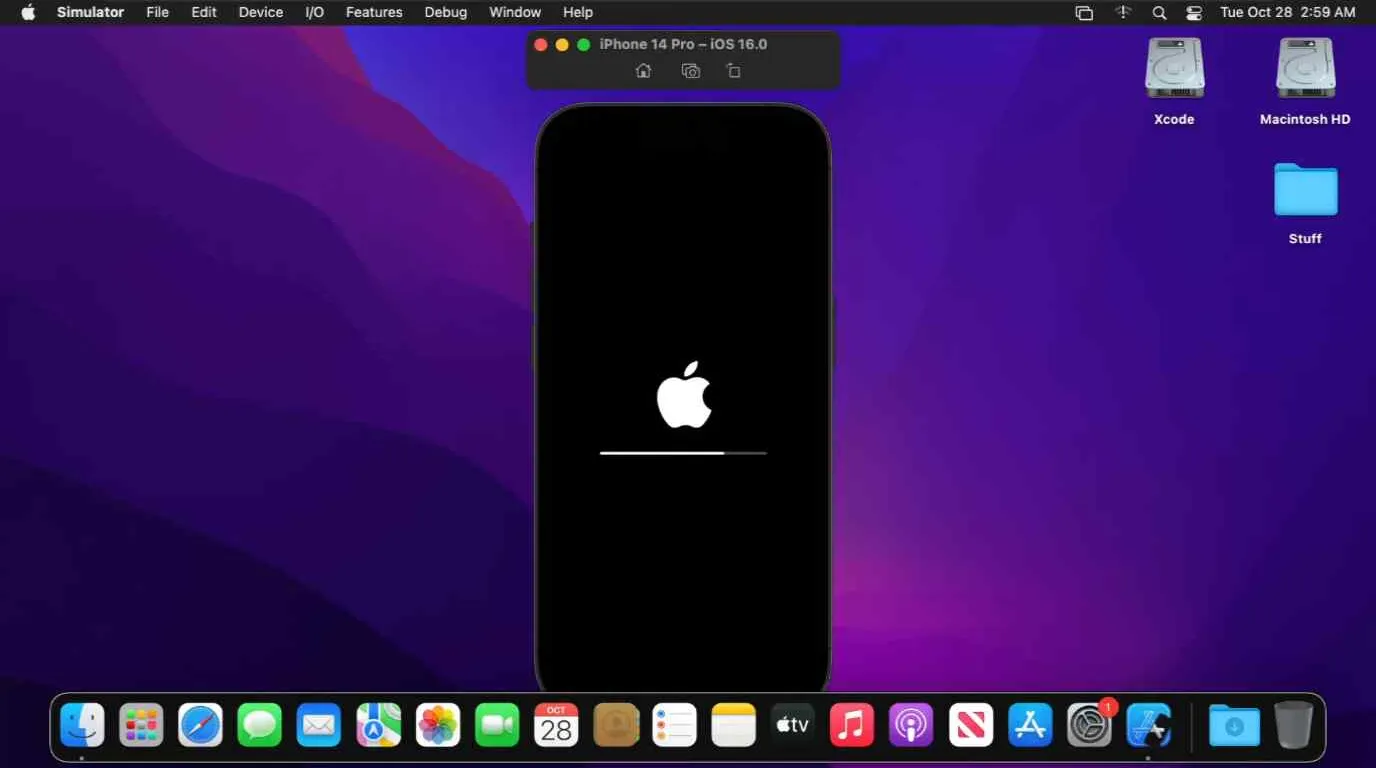Viewport: 1376px width, 768px height.
Task: Open the I/O menu
Action: [314, 12]
